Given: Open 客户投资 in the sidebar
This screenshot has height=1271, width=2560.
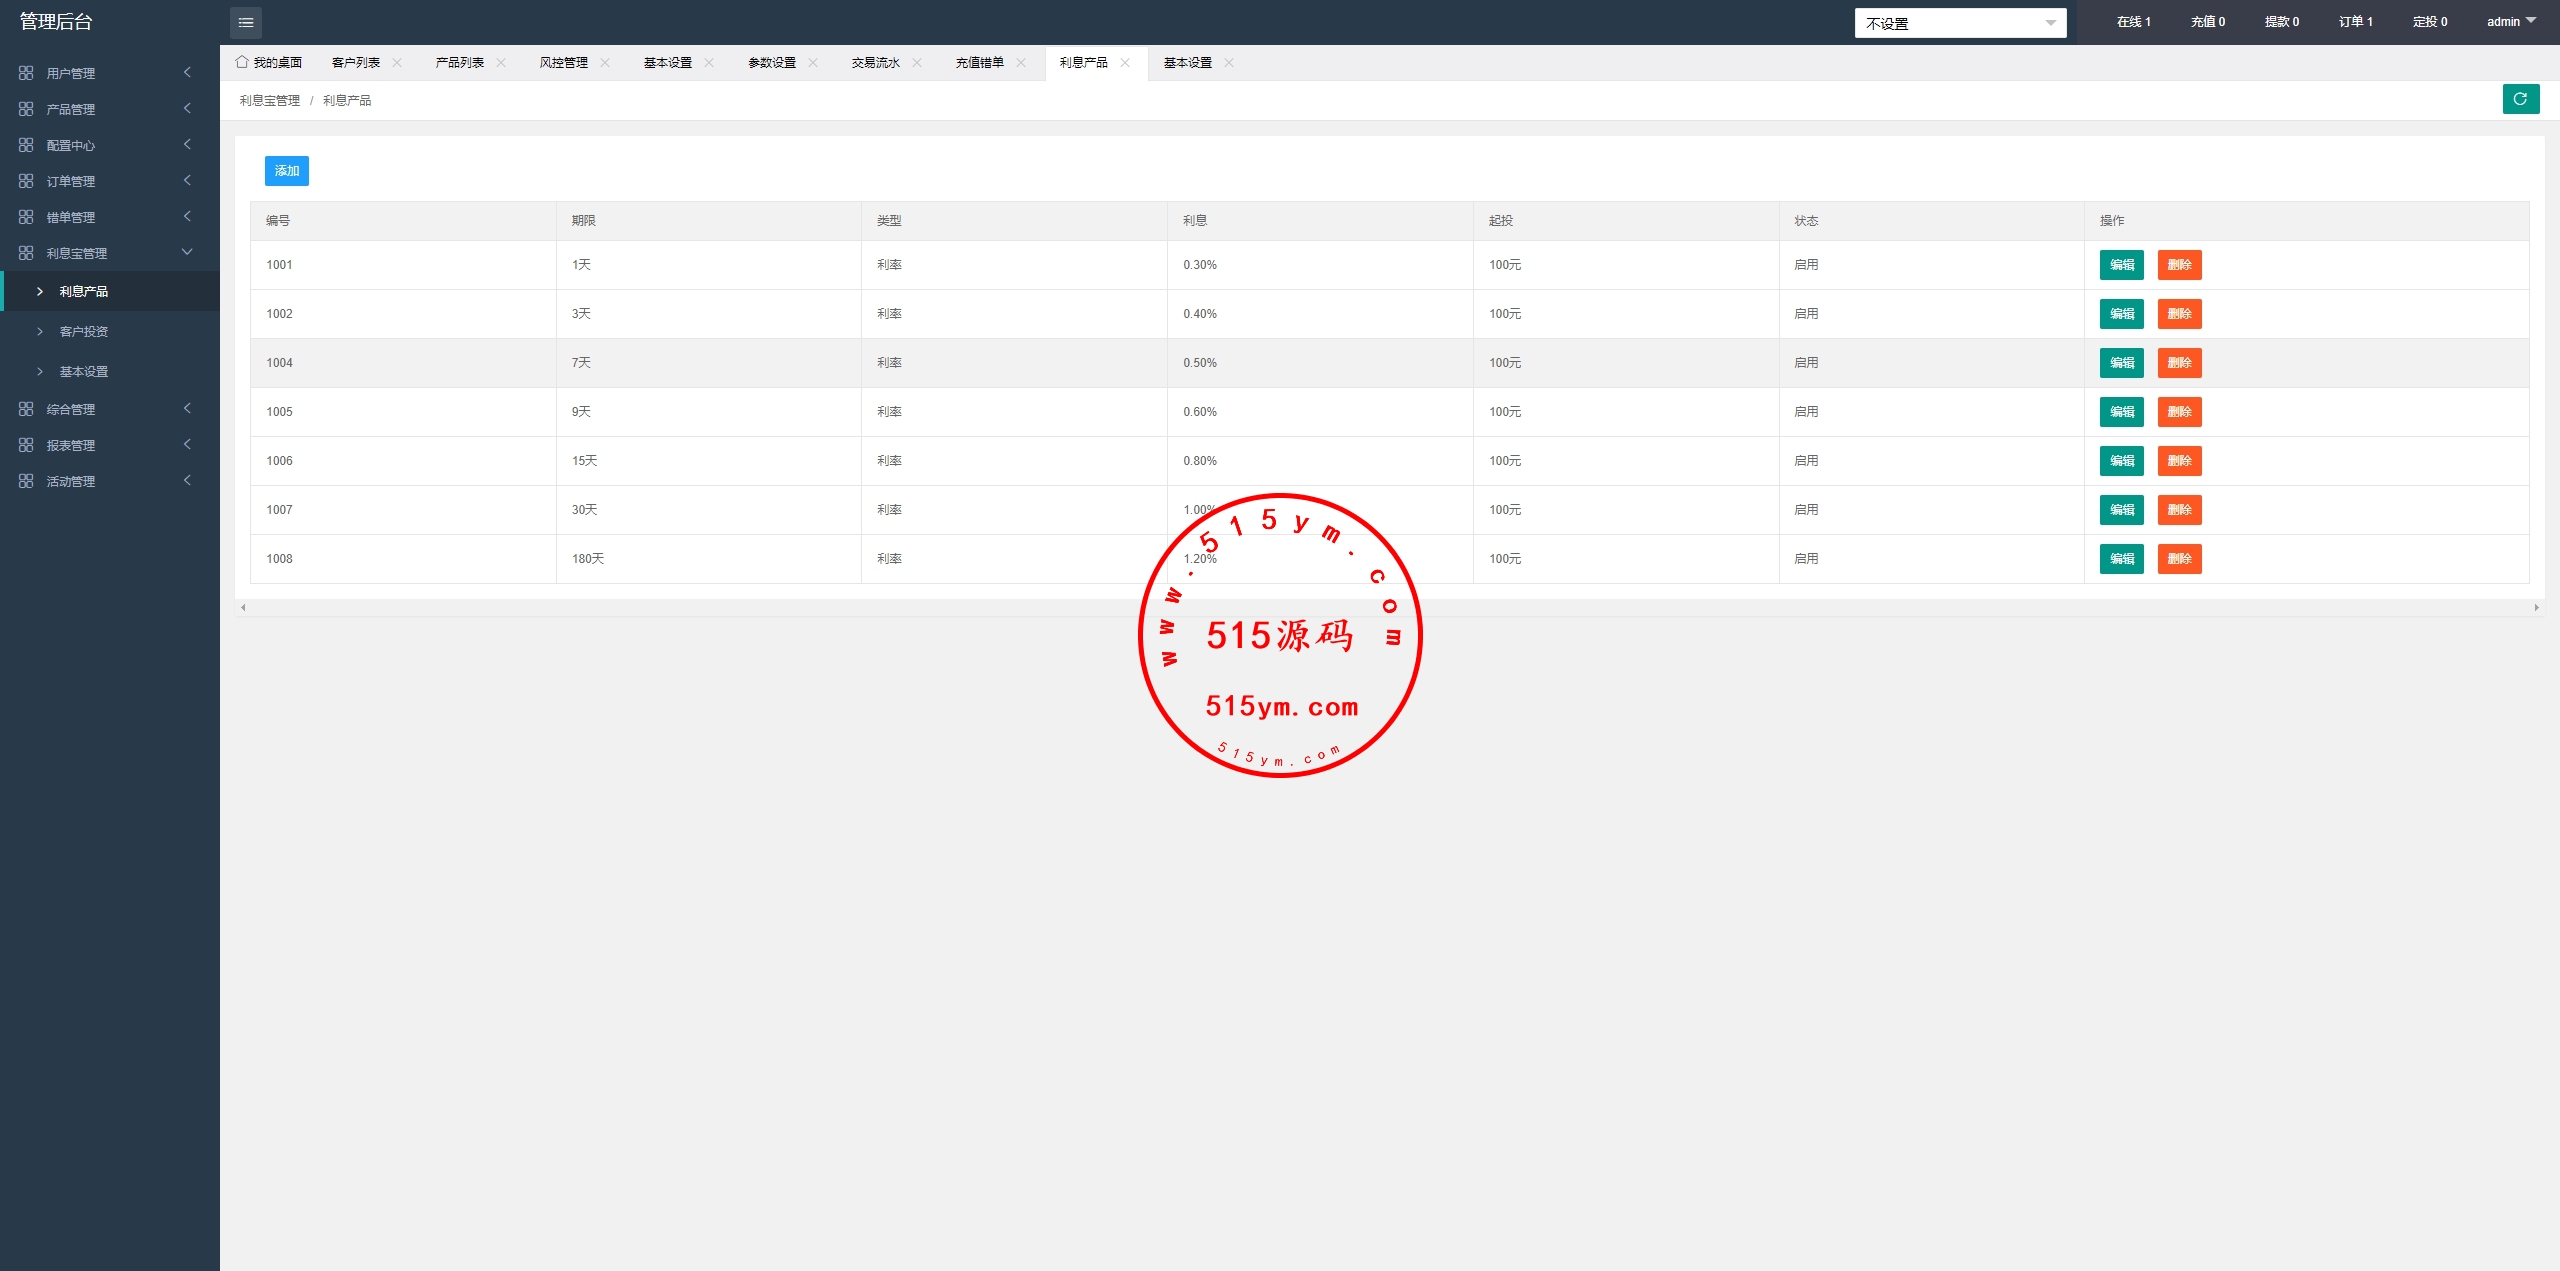Looking at the screenshot, I should coord(84,331).
